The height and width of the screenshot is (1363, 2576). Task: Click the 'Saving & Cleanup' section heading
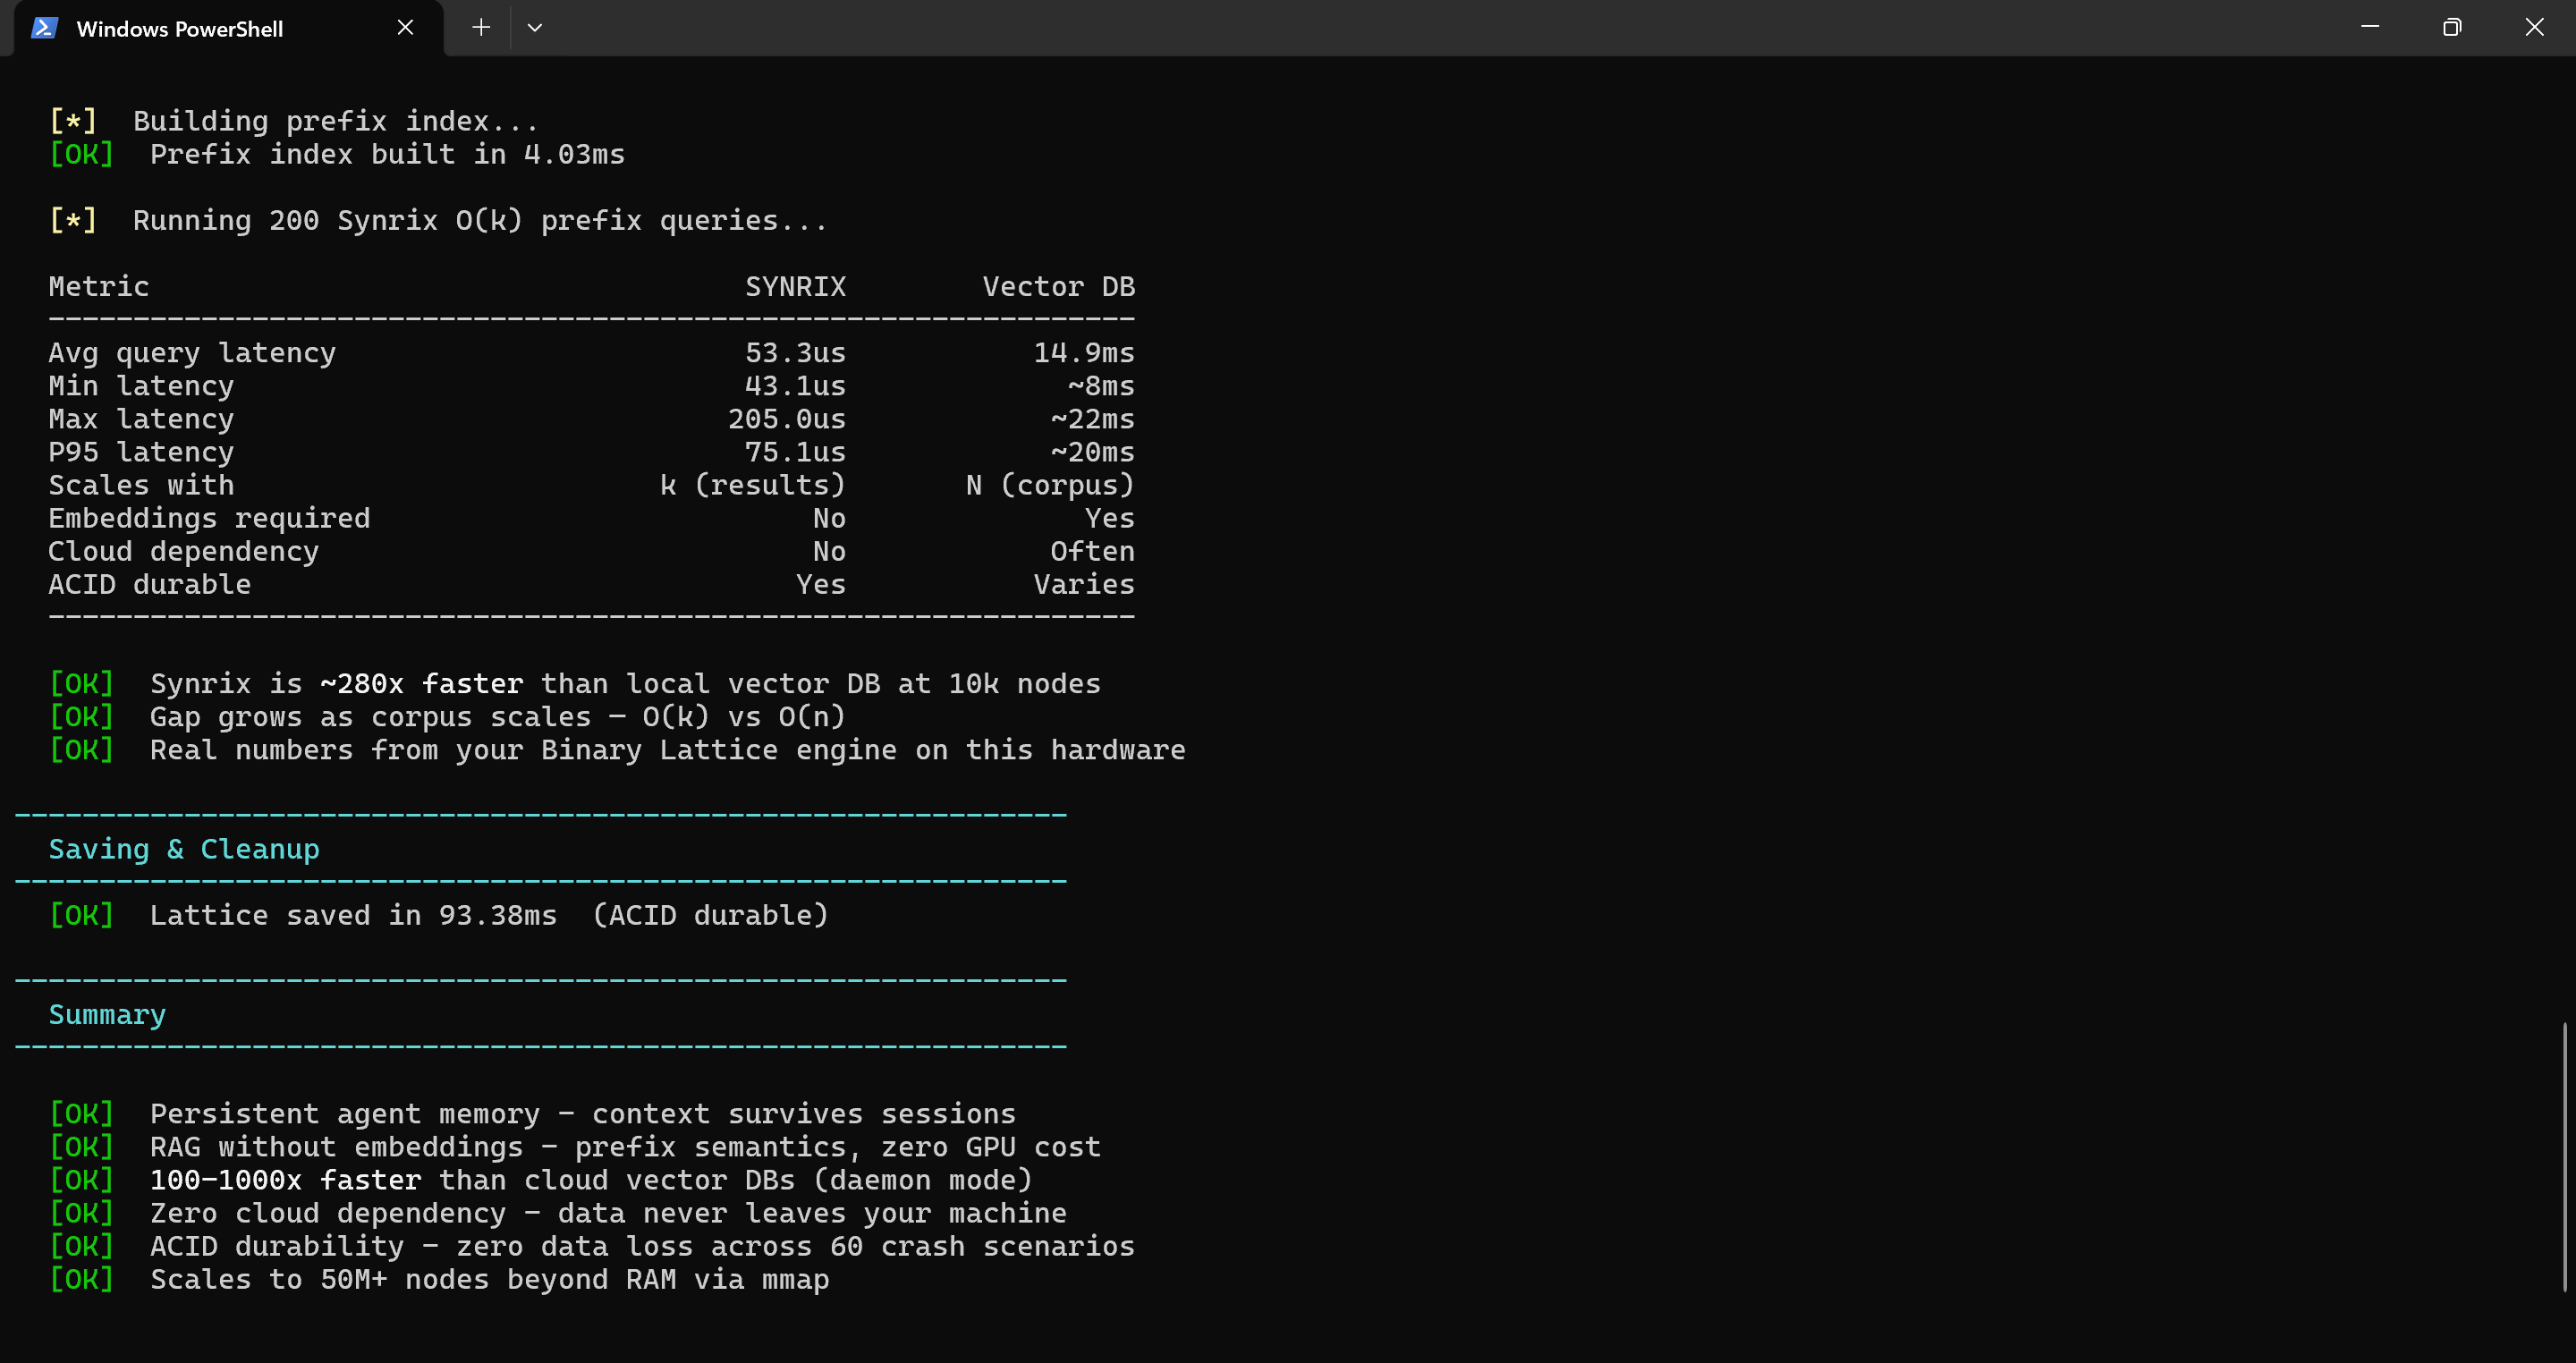[x=184, y=849]
